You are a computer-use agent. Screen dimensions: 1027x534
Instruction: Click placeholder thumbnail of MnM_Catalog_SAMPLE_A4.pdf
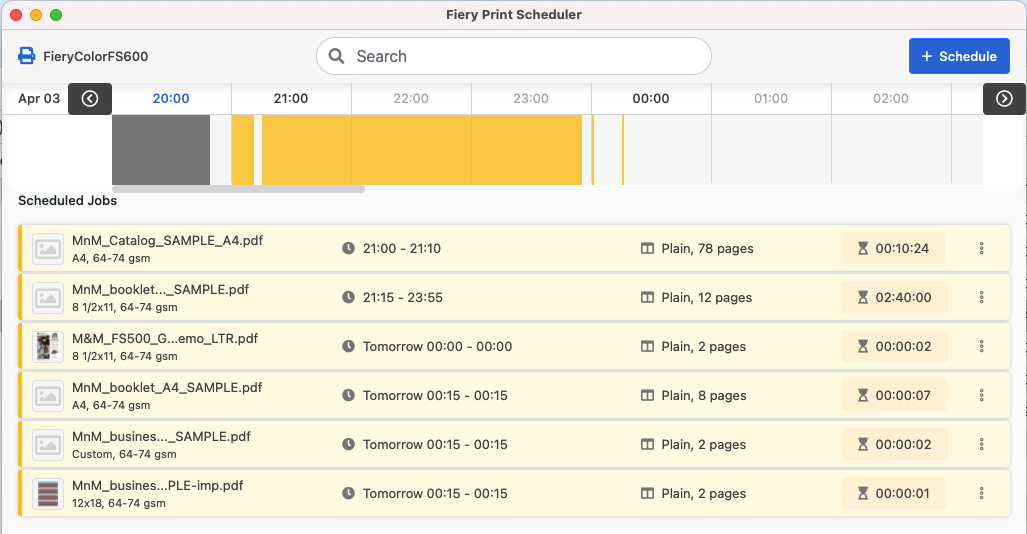(x=48, y=249)
